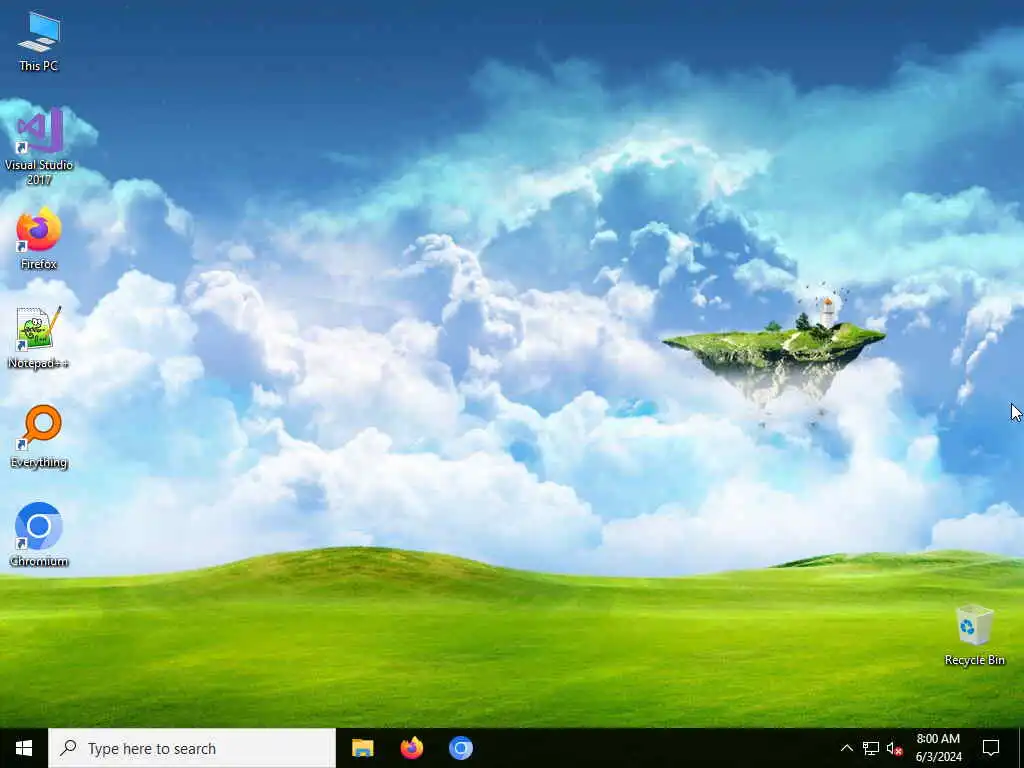Open File Explorer from the taskbar
Image resolution: width=1024 pixels, height=768 pixels.
coord(362,748)
